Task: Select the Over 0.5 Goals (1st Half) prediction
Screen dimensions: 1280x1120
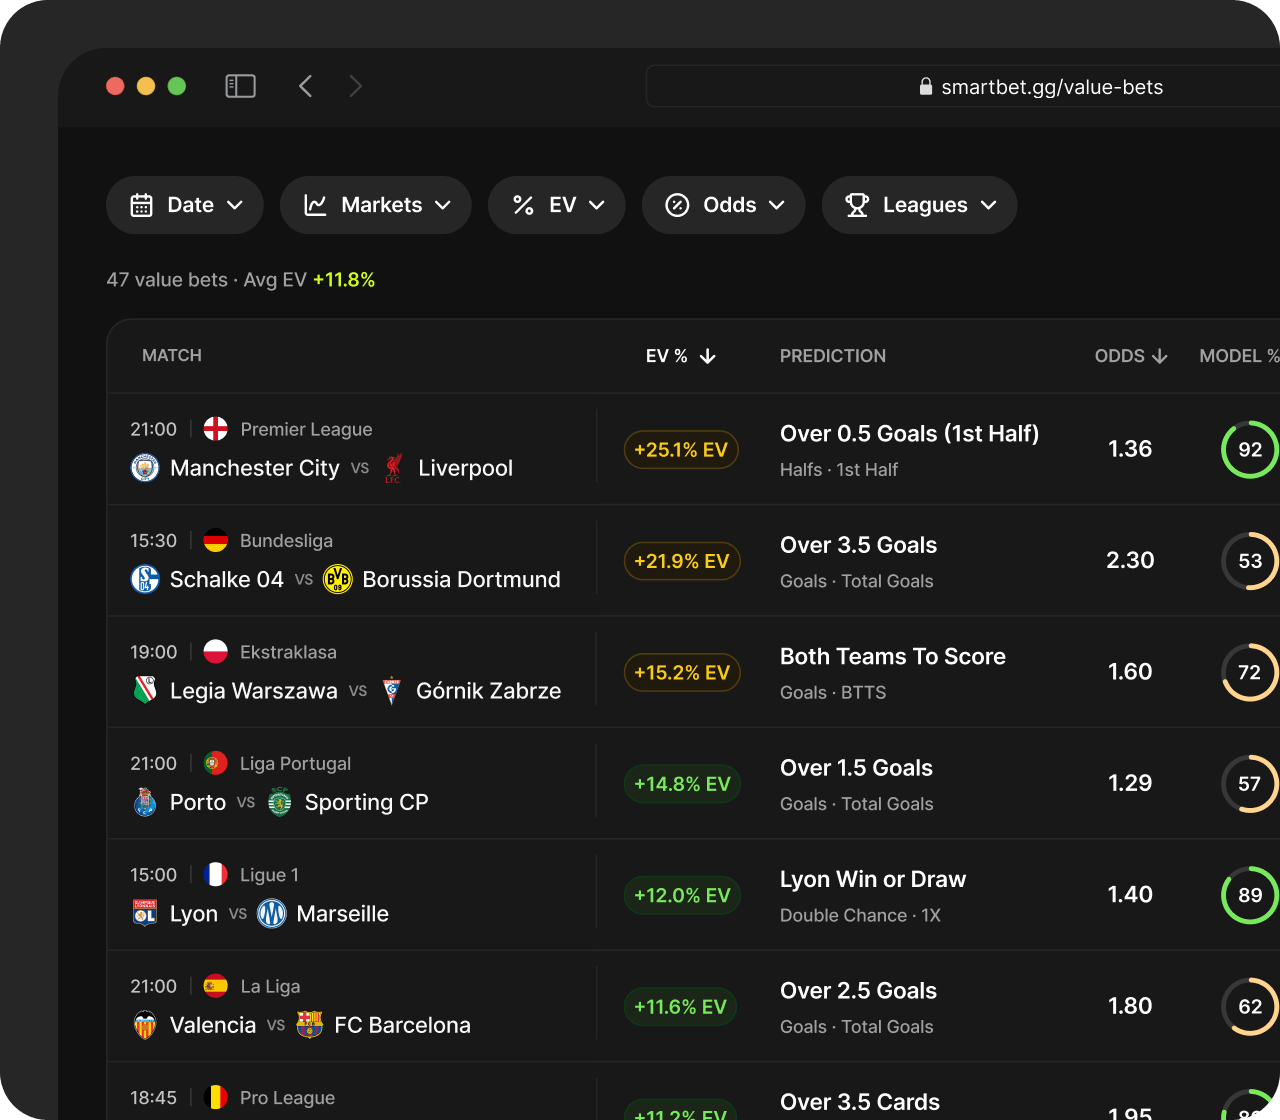Action: click(x=909, y=434)
